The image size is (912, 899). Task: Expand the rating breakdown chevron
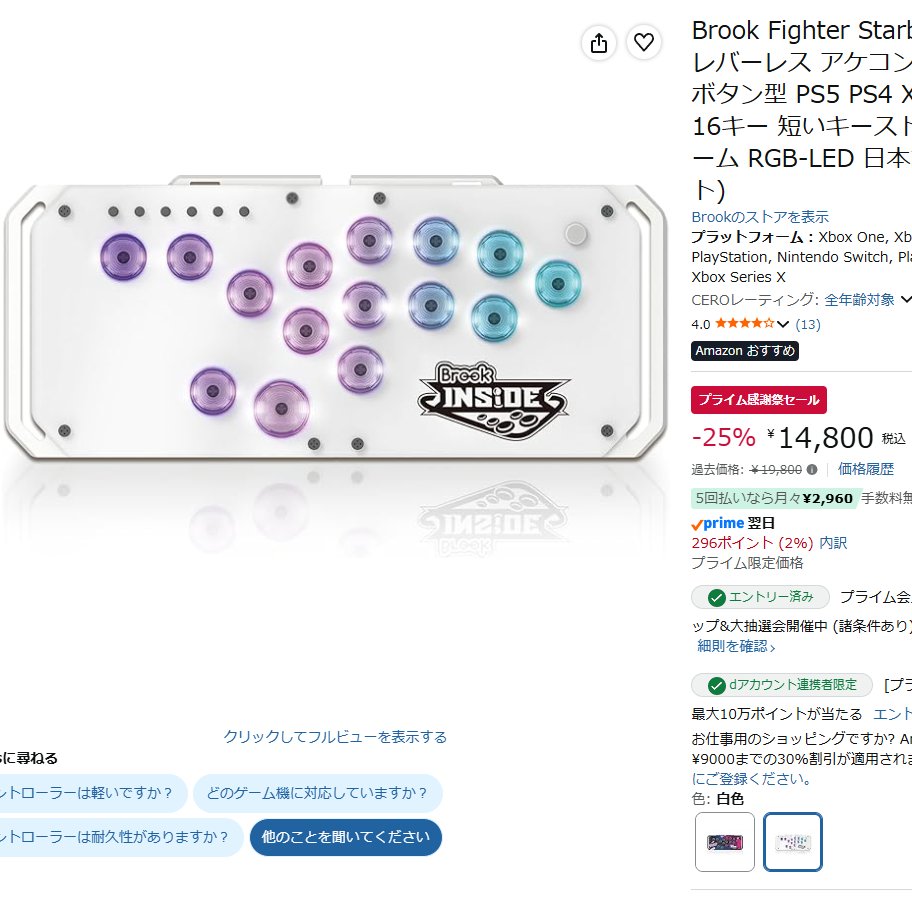point(783,324)
